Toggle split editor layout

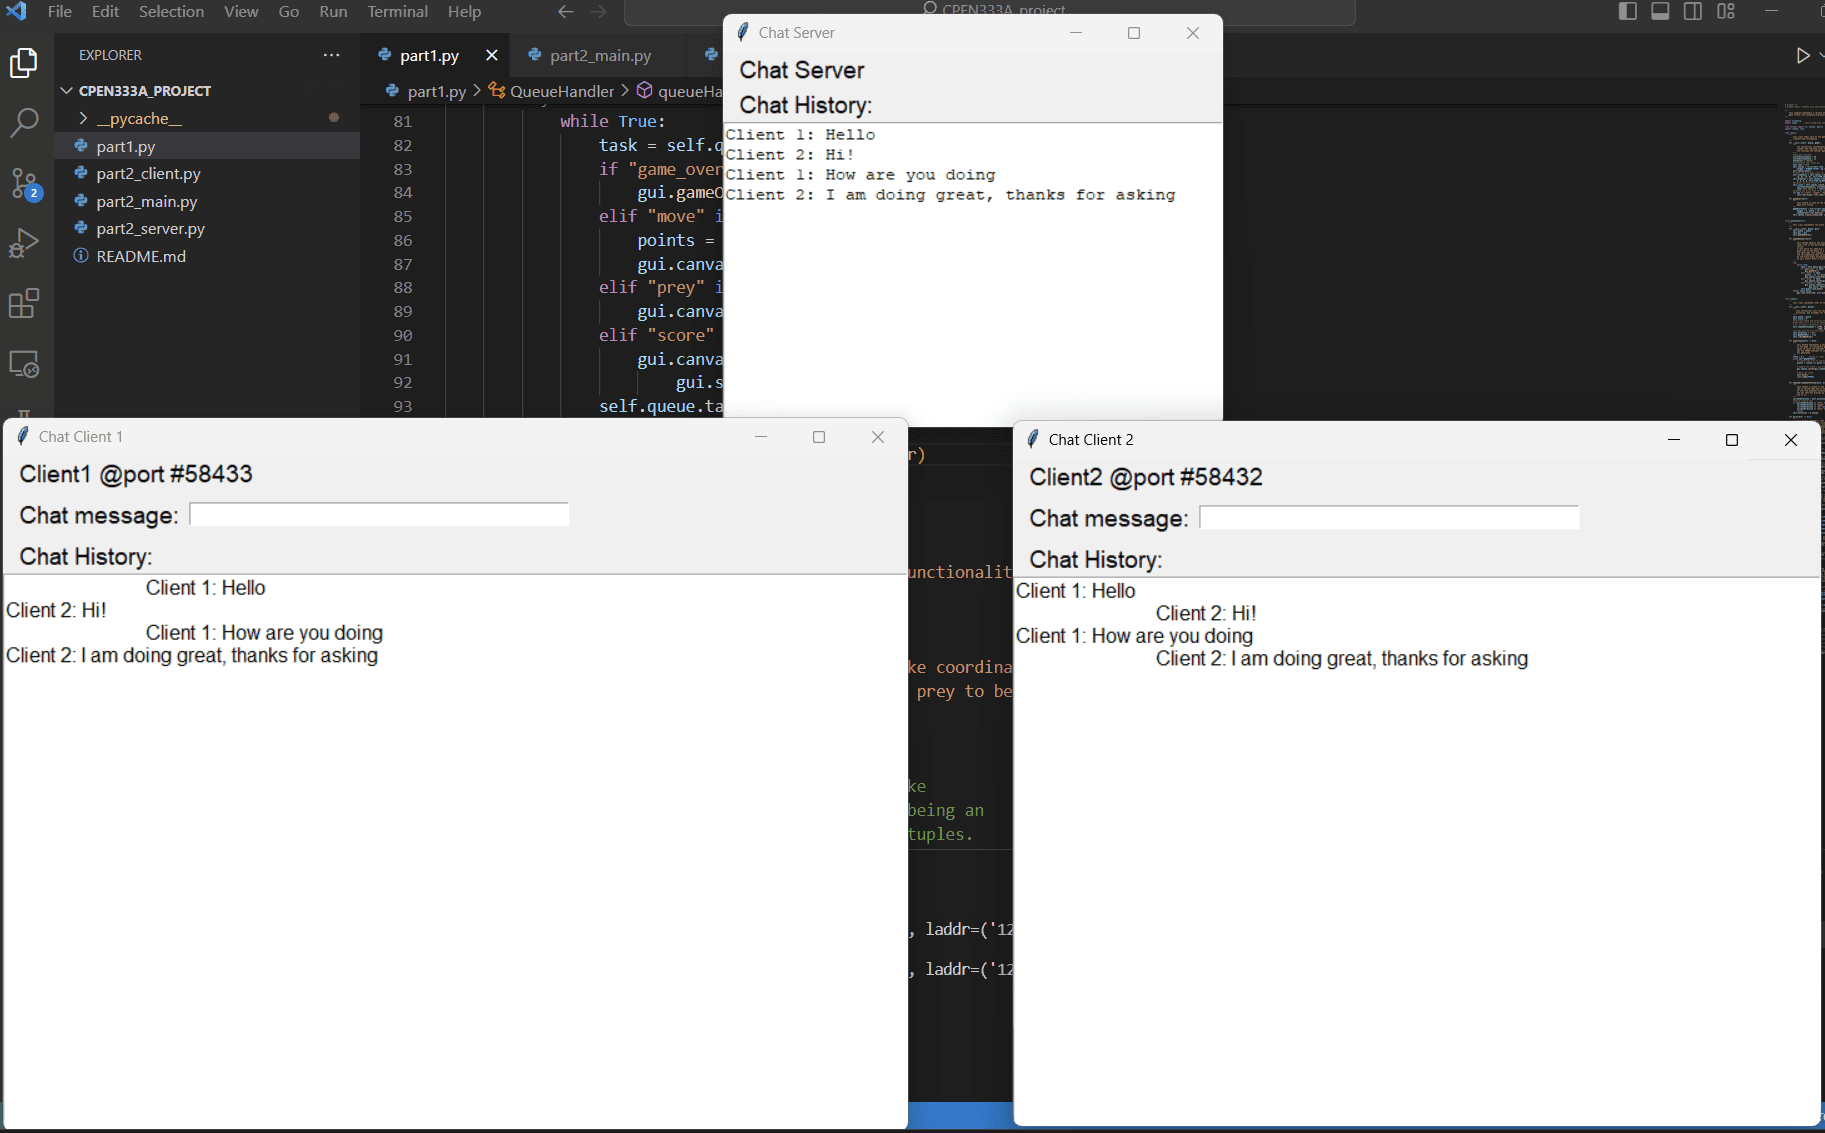point(1693,11)
